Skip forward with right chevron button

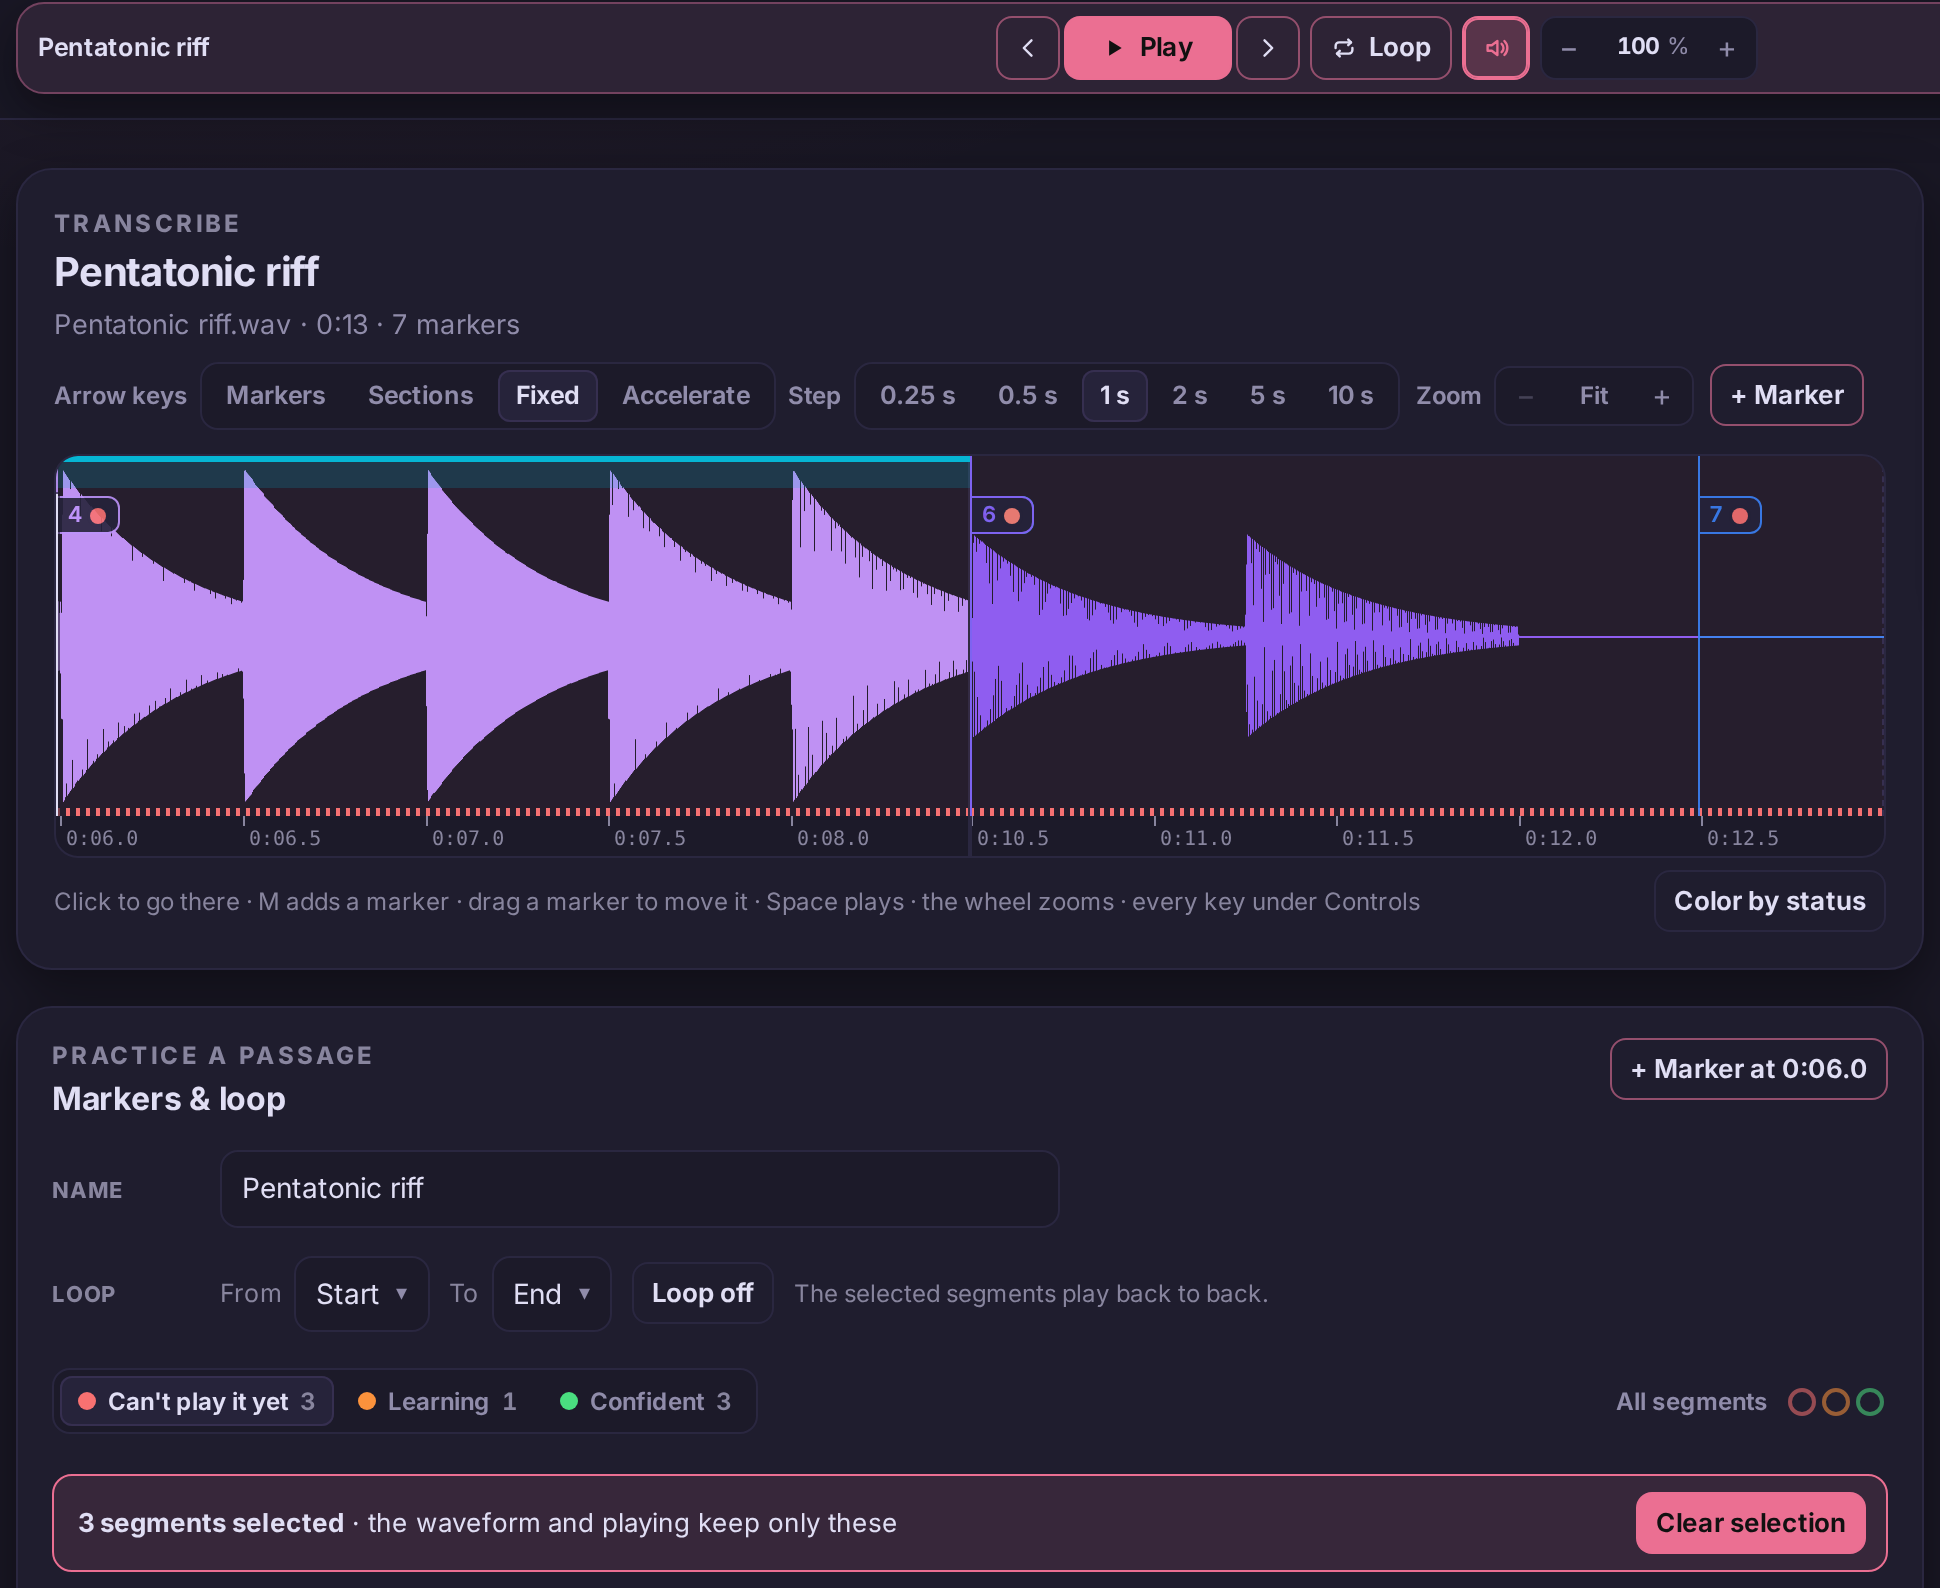1267,48
